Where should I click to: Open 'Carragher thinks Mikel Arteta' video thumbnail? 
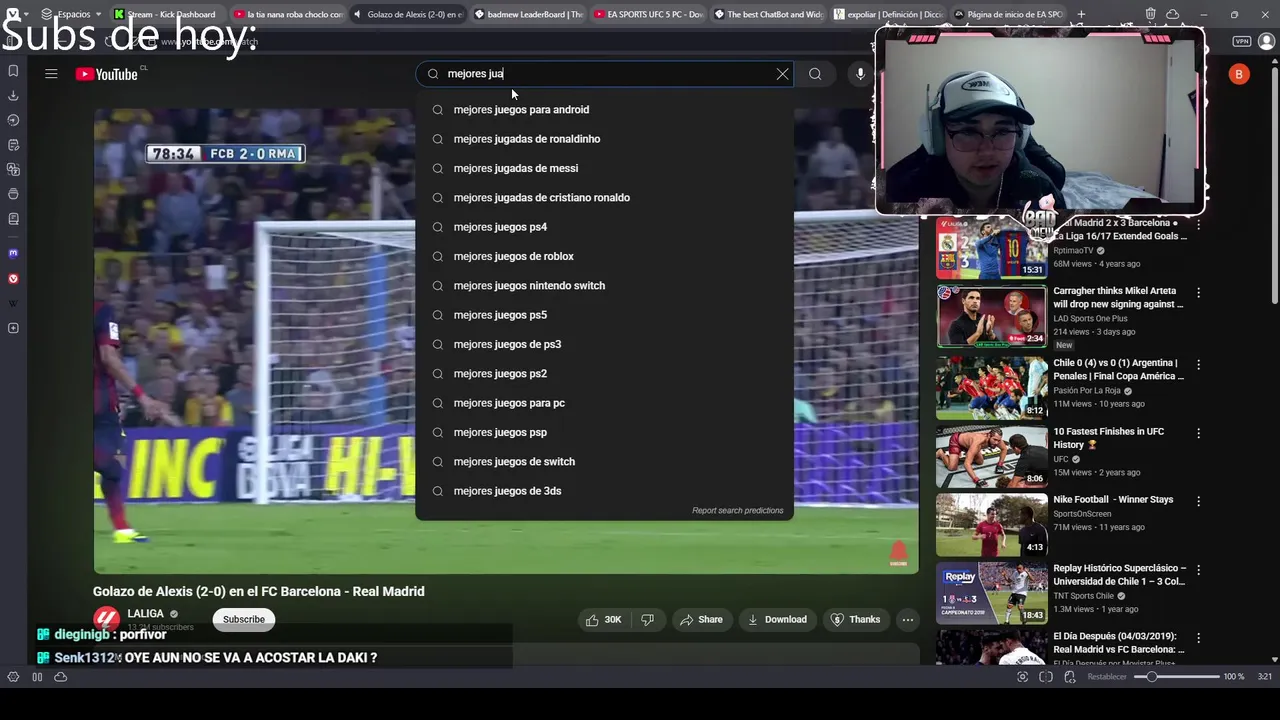pyautogui.click(x=991, y=316)
